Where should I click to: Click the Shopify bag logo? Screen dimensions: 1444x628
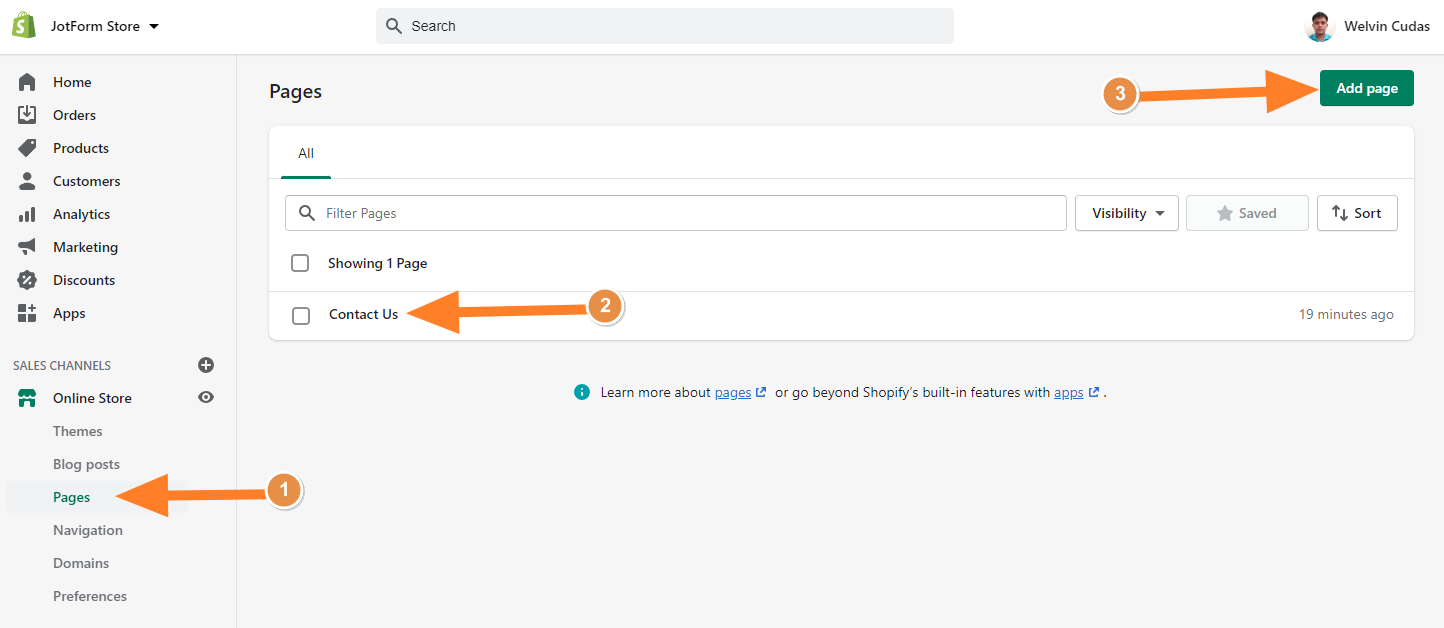coord(24,26)
